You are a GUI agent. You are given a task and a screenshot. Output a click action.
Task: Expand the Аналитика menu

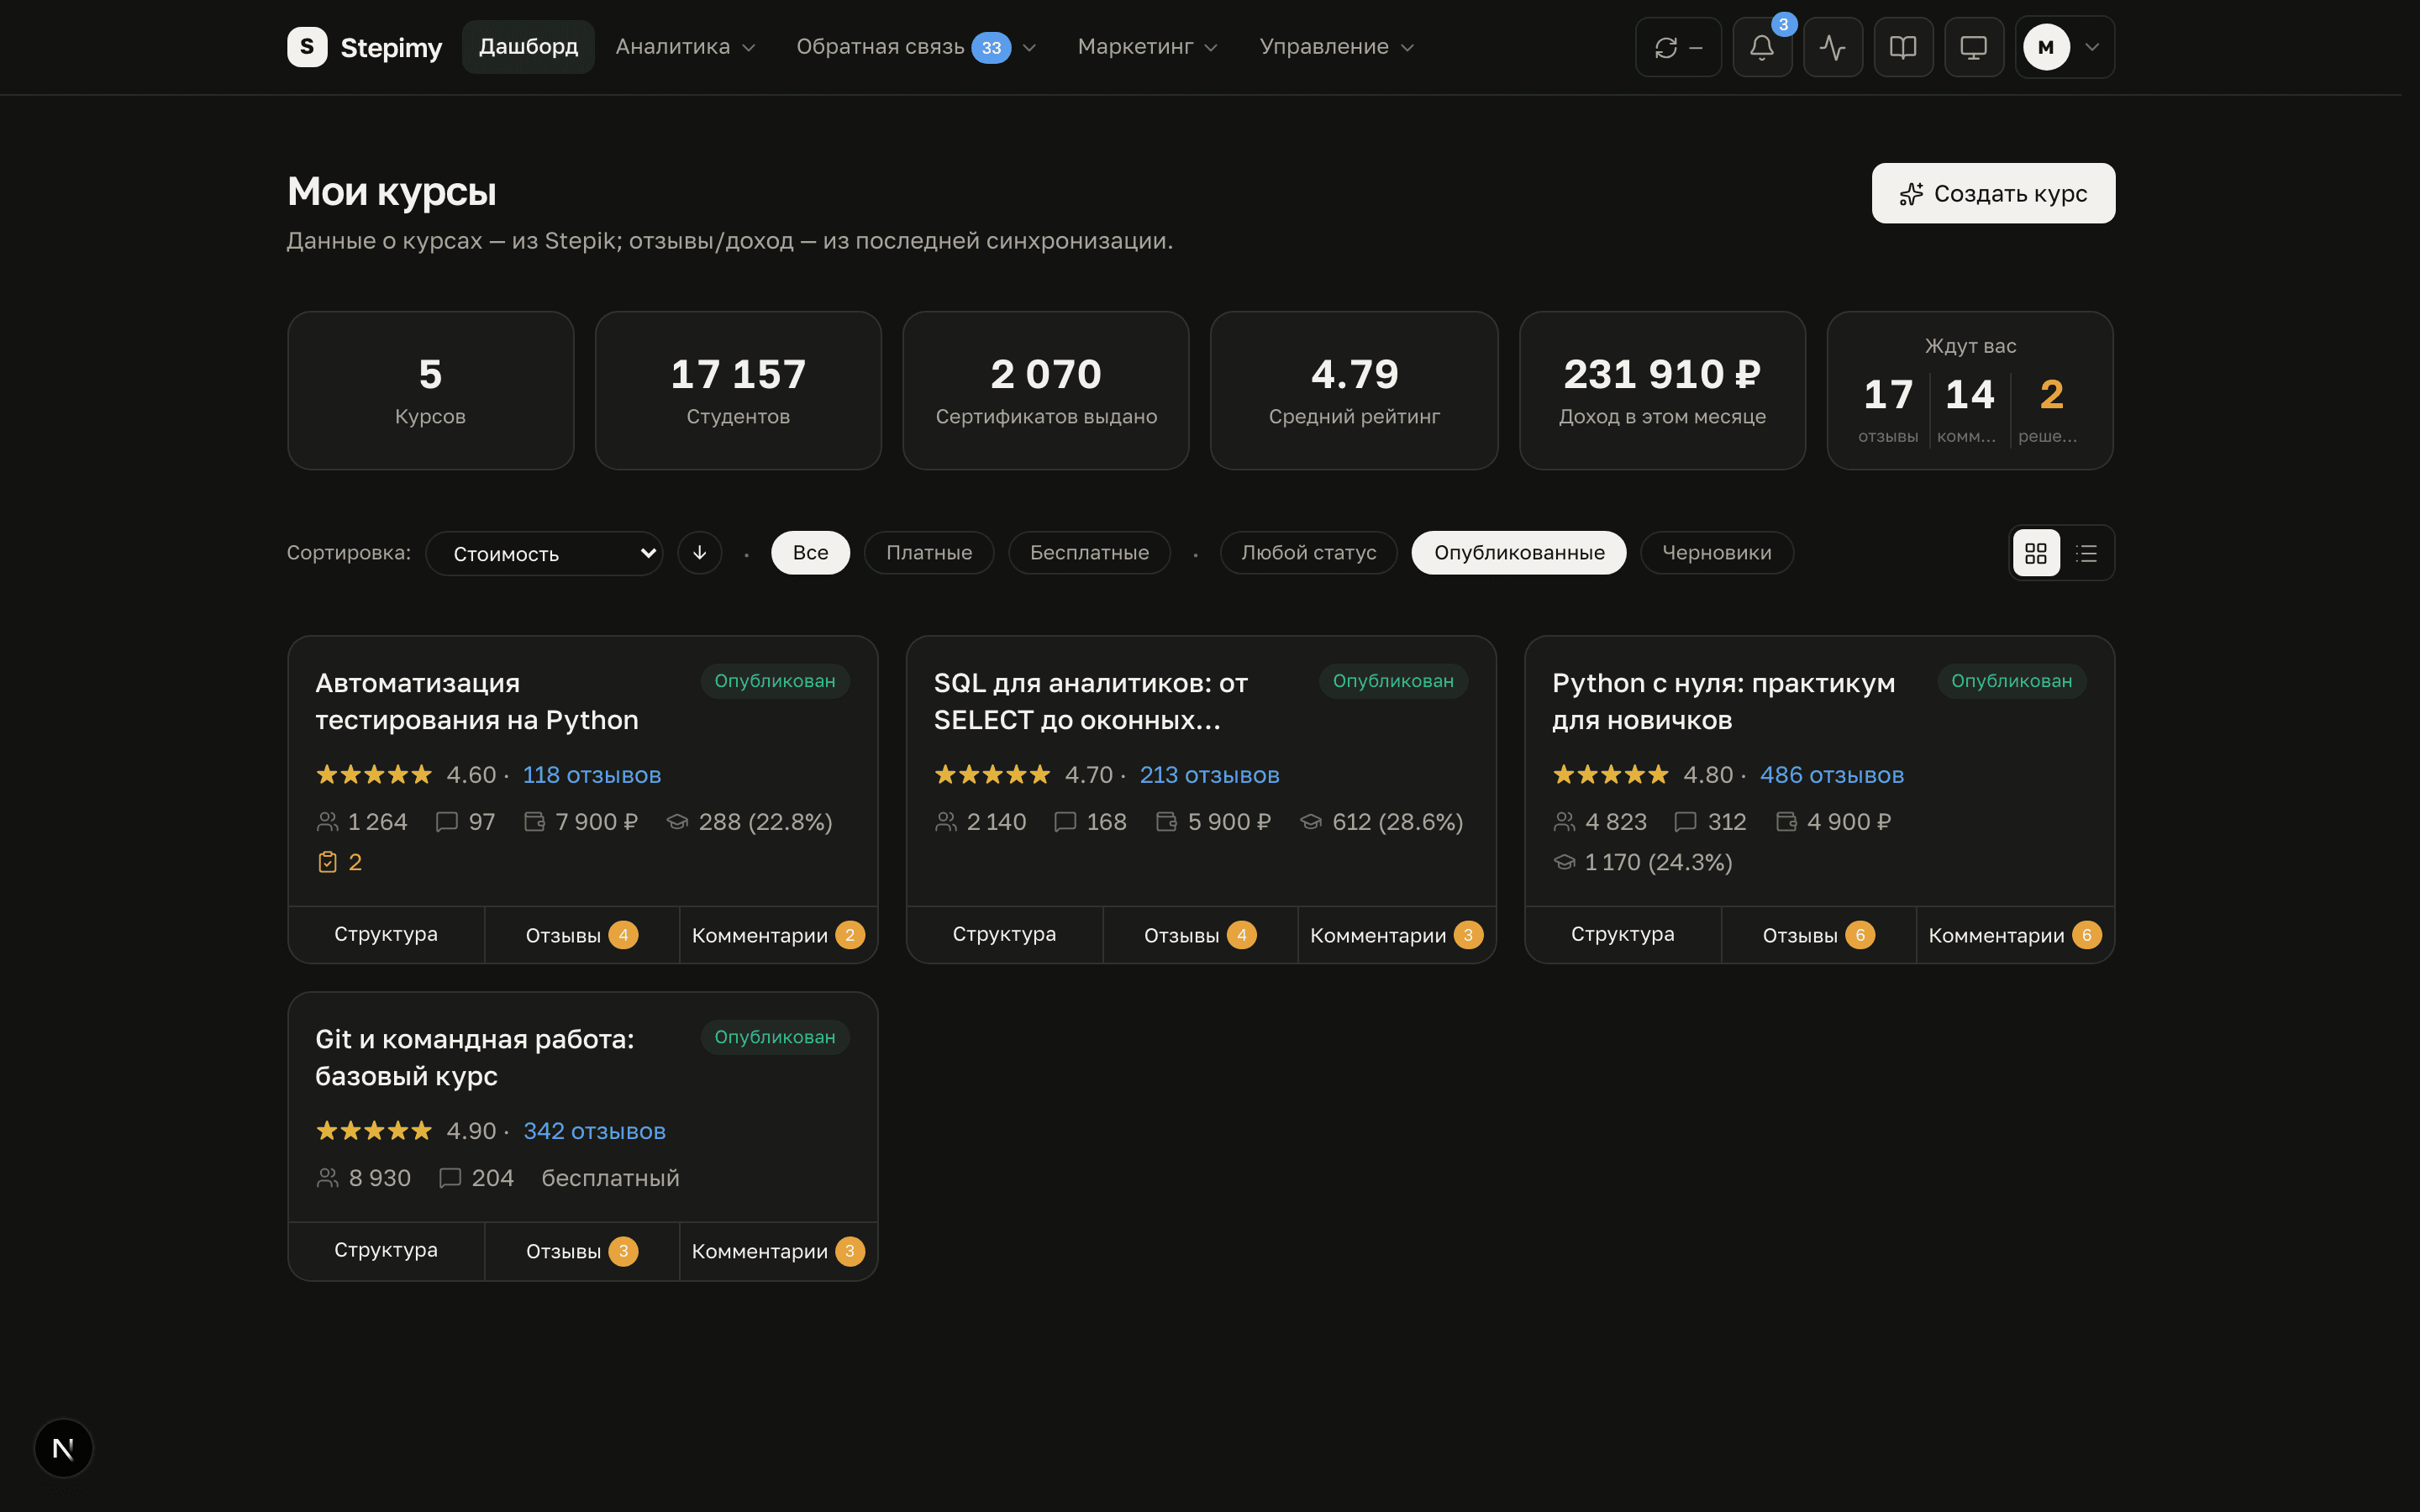pyautogui.click(x=685, y=47)
